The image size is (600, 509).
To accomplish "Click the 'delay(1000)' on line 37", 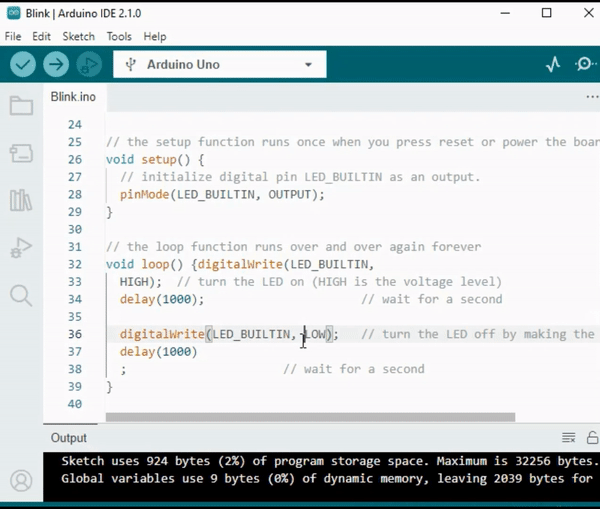I will [158, 352].
